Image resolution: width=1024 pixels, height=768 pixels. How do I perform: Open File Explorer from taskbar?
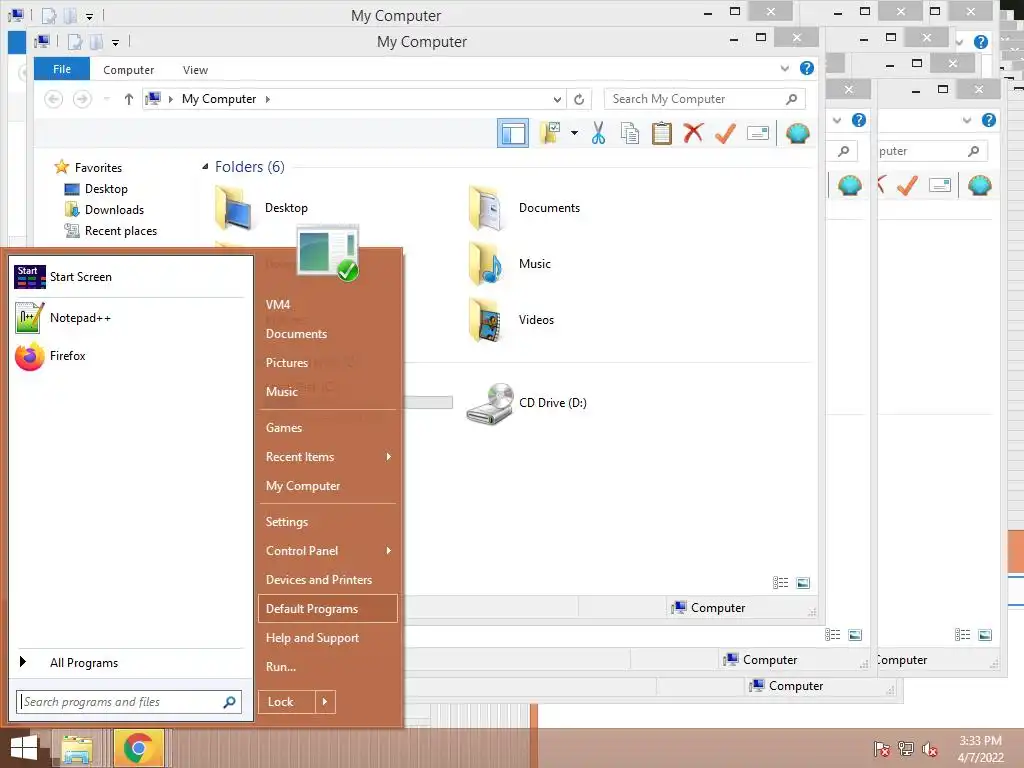click(78, 749)
